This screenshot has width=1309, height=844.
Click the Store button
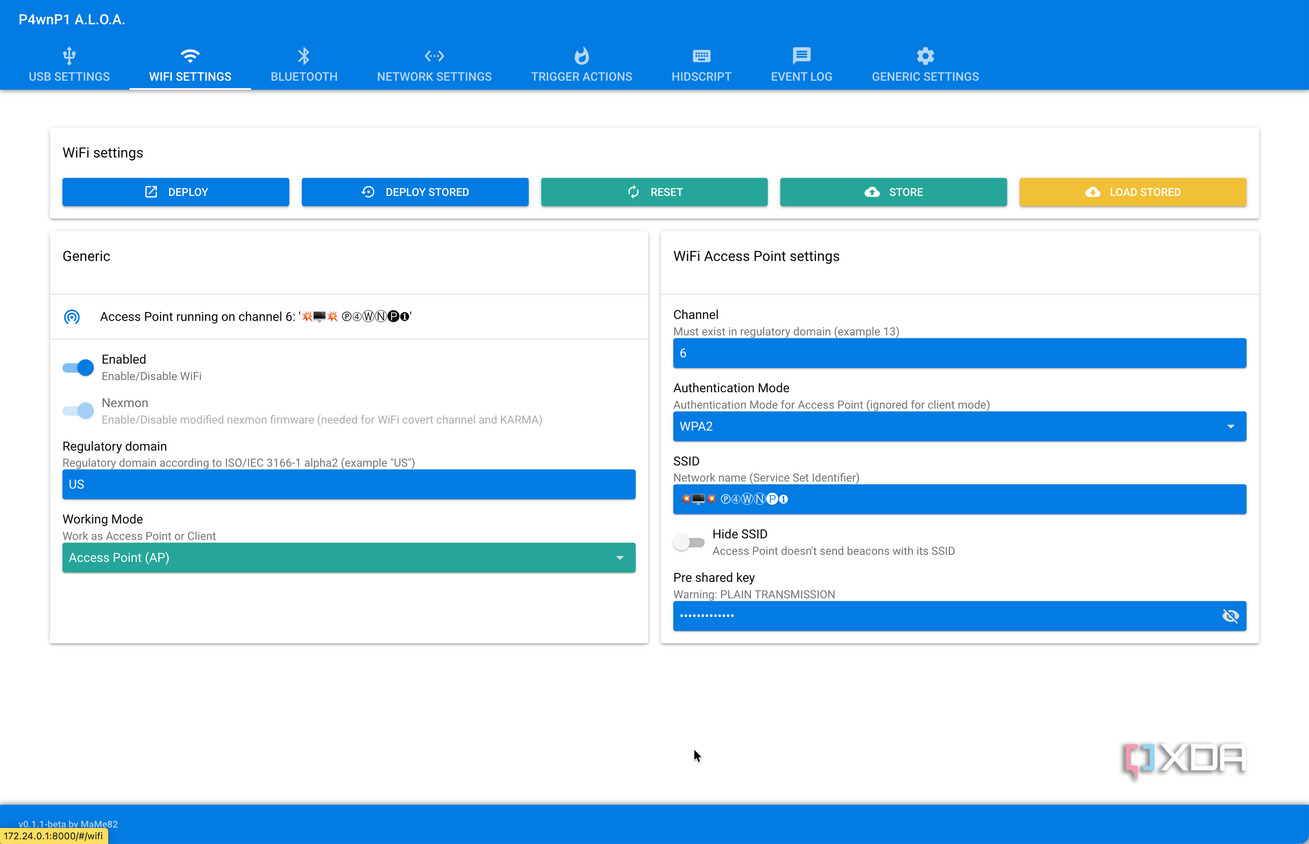(893, 192)
